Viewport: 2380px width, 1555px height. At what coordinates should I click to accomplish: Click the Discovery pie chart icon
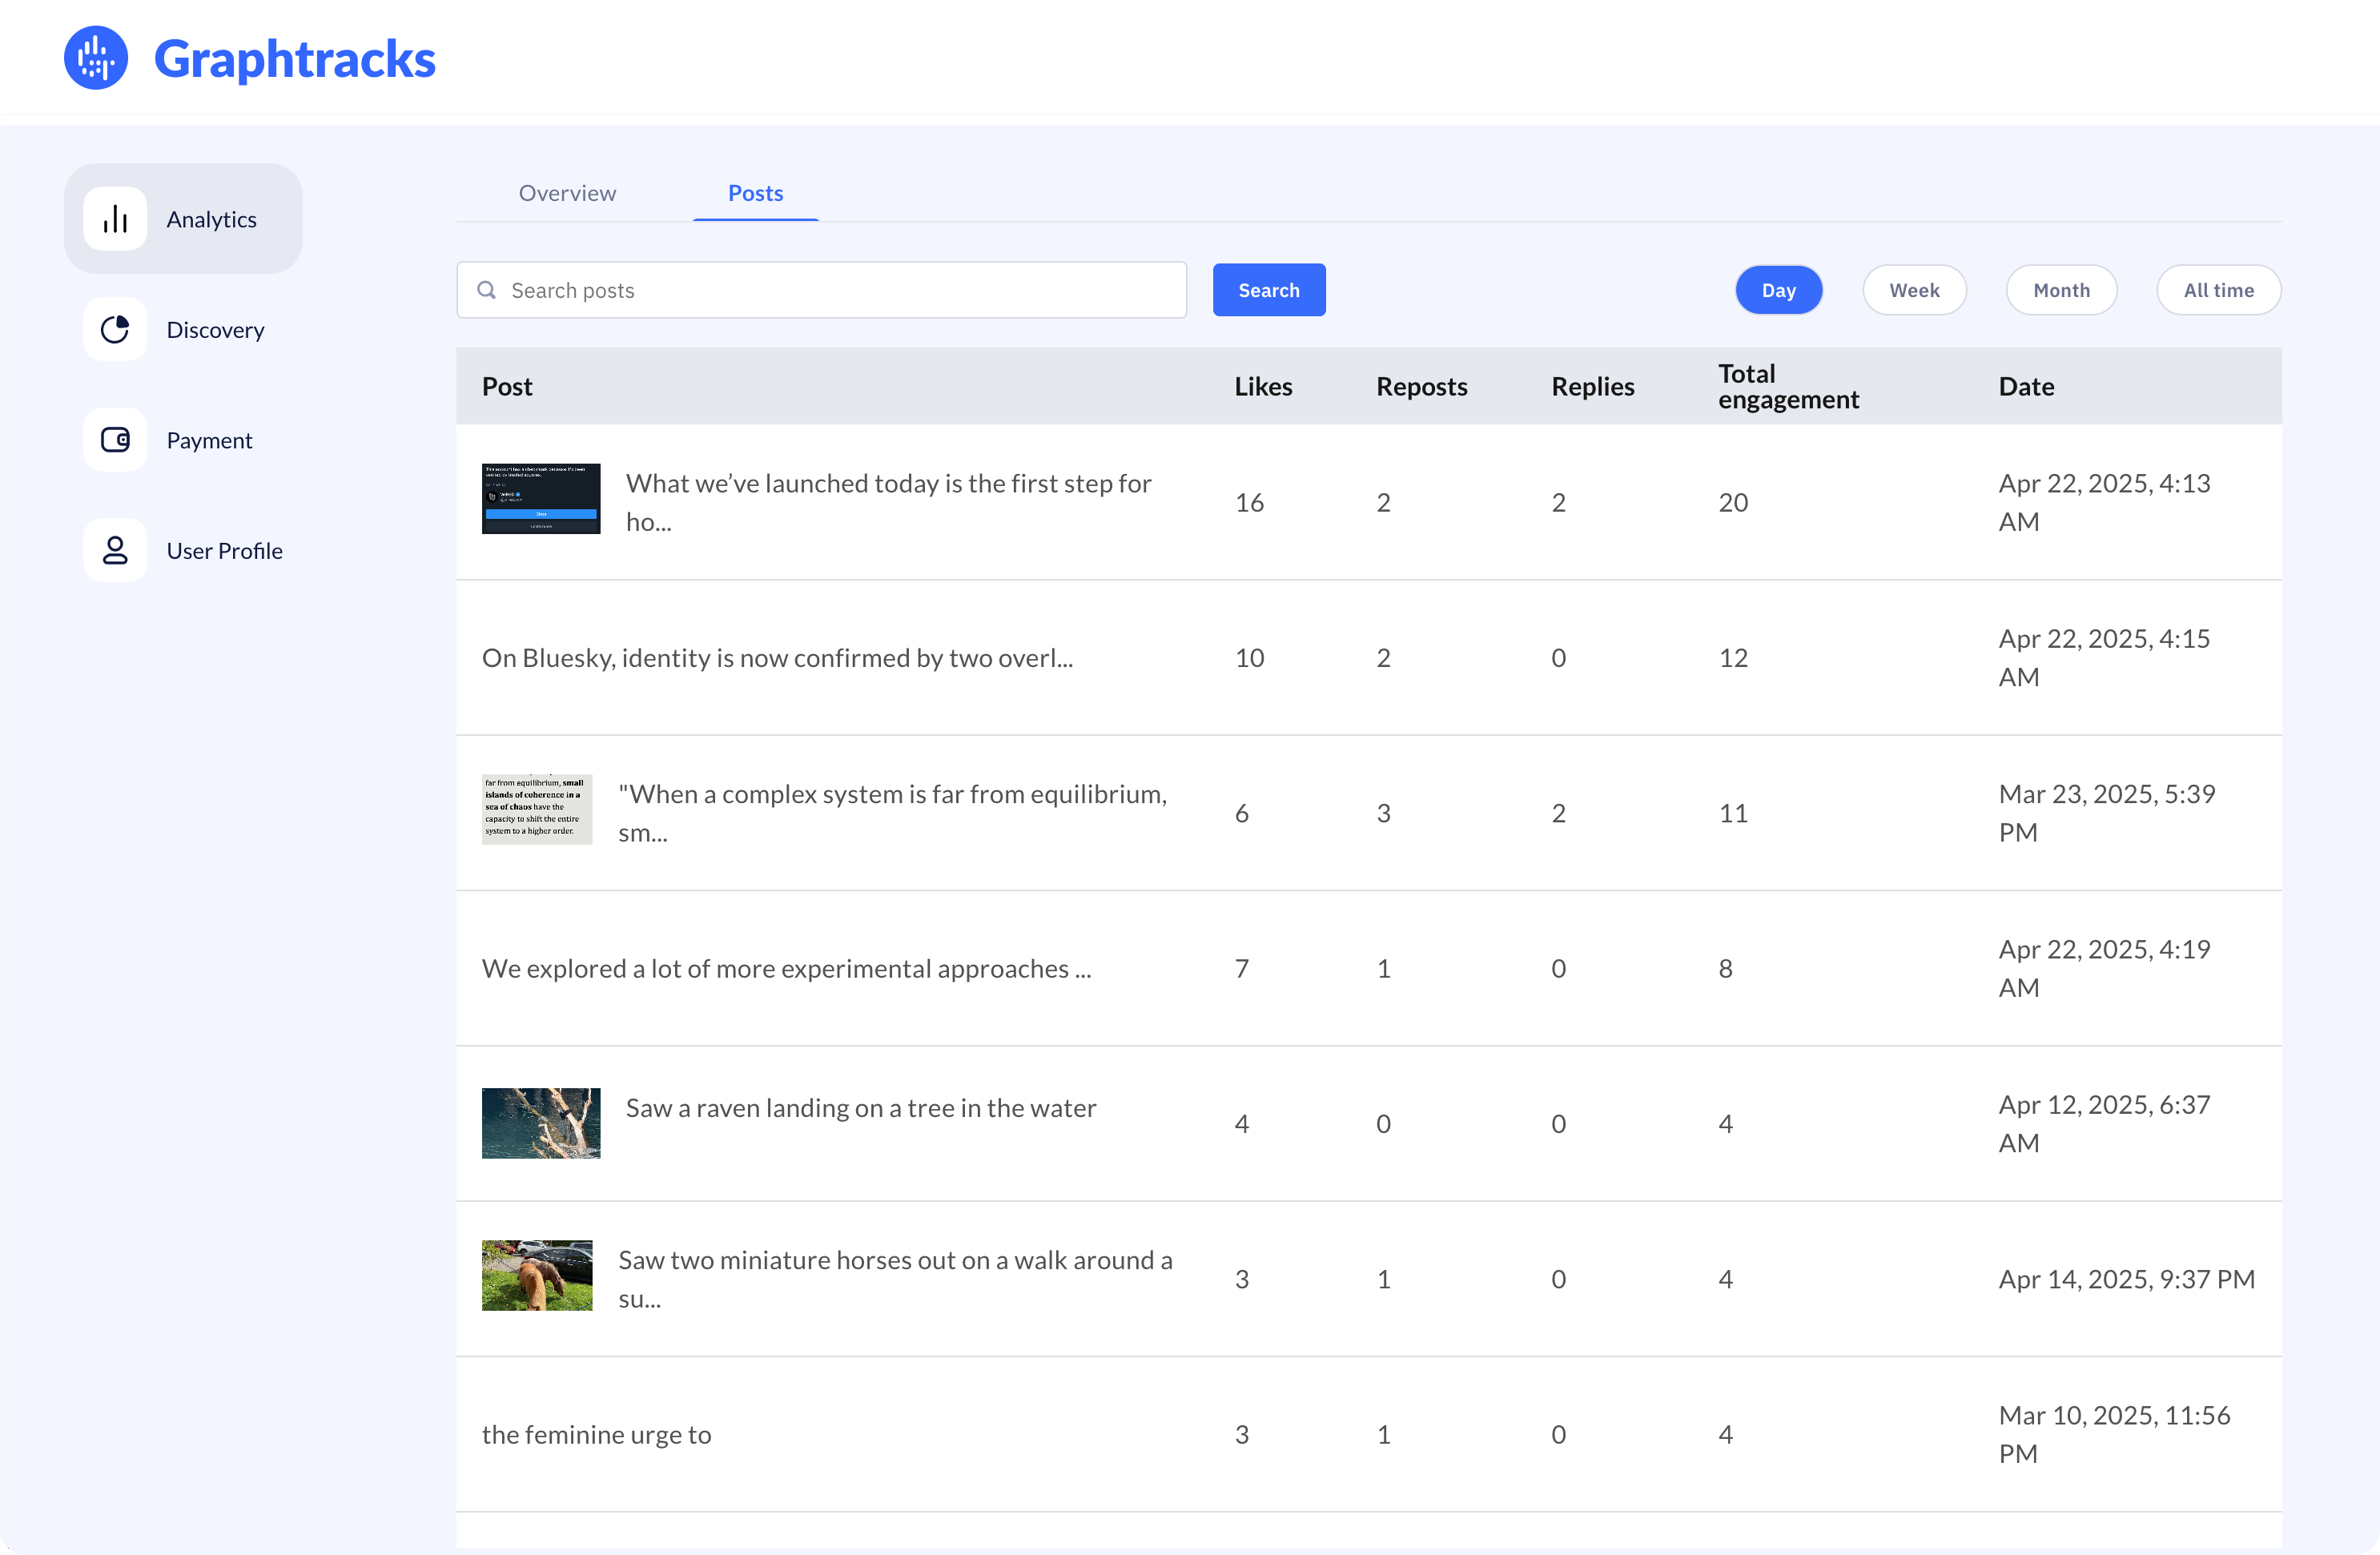[115, 329]
